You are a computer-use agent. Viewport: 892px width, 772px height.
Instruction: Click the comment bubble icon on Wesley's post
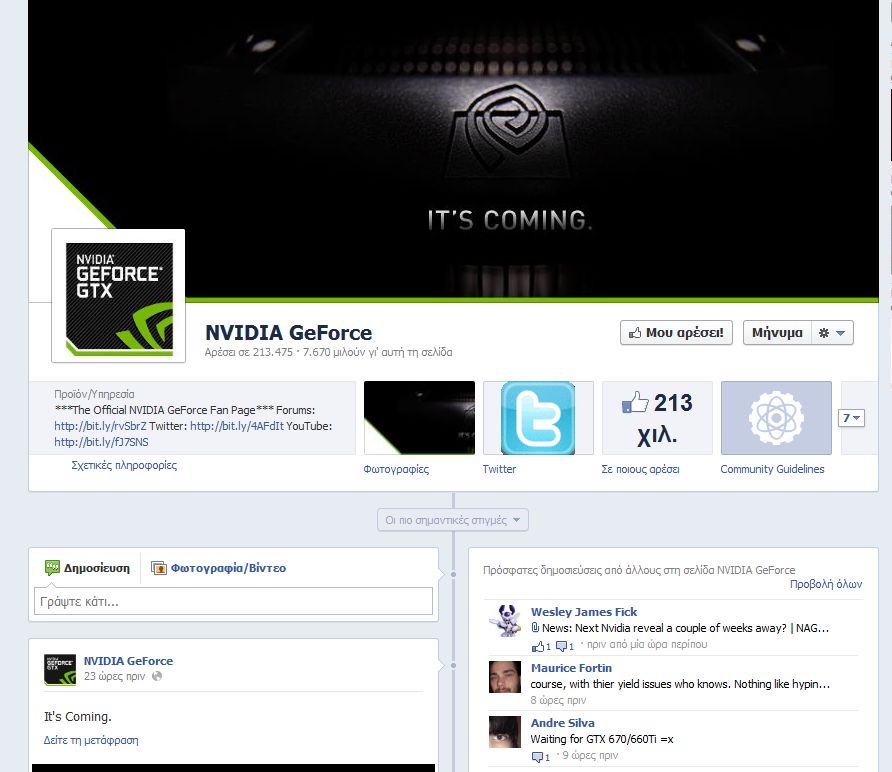pos(561,646)
